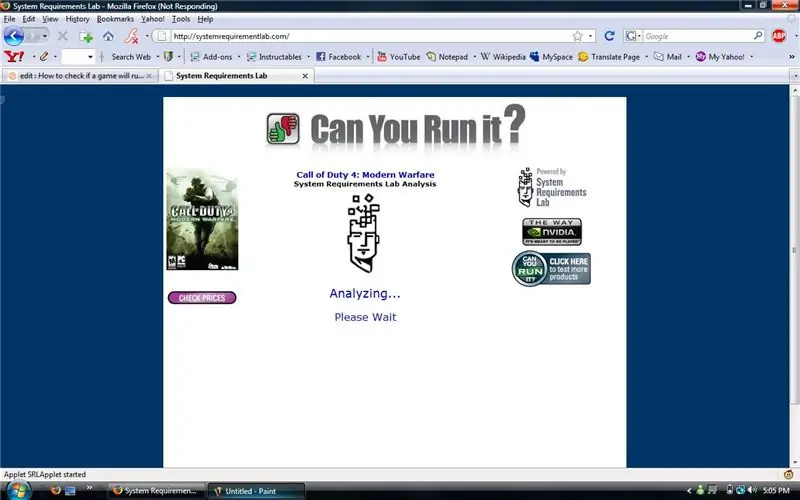Click the page identity icon in the address bar
Screen dimensions: 800x500
162,36
